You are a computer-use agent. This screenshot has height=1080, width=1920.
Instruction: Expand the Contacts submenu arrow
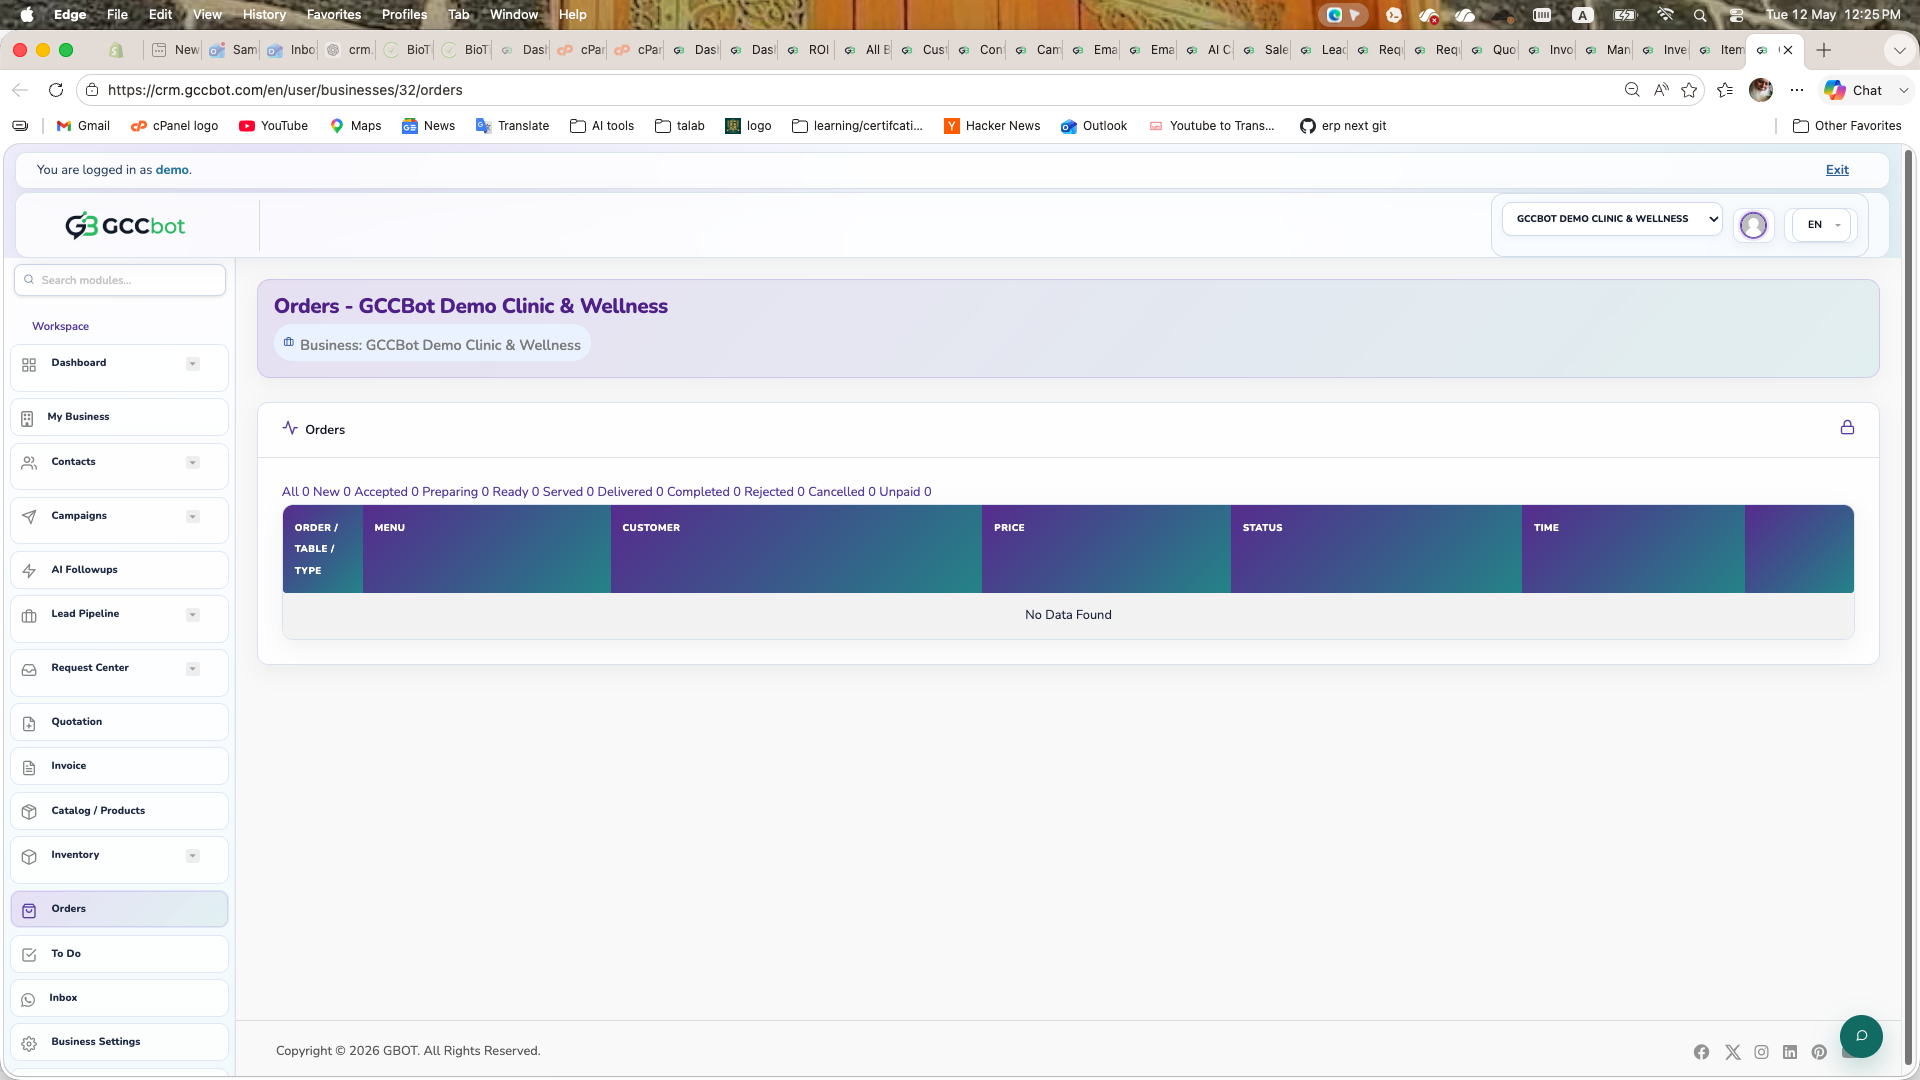(x=193, y=462)
